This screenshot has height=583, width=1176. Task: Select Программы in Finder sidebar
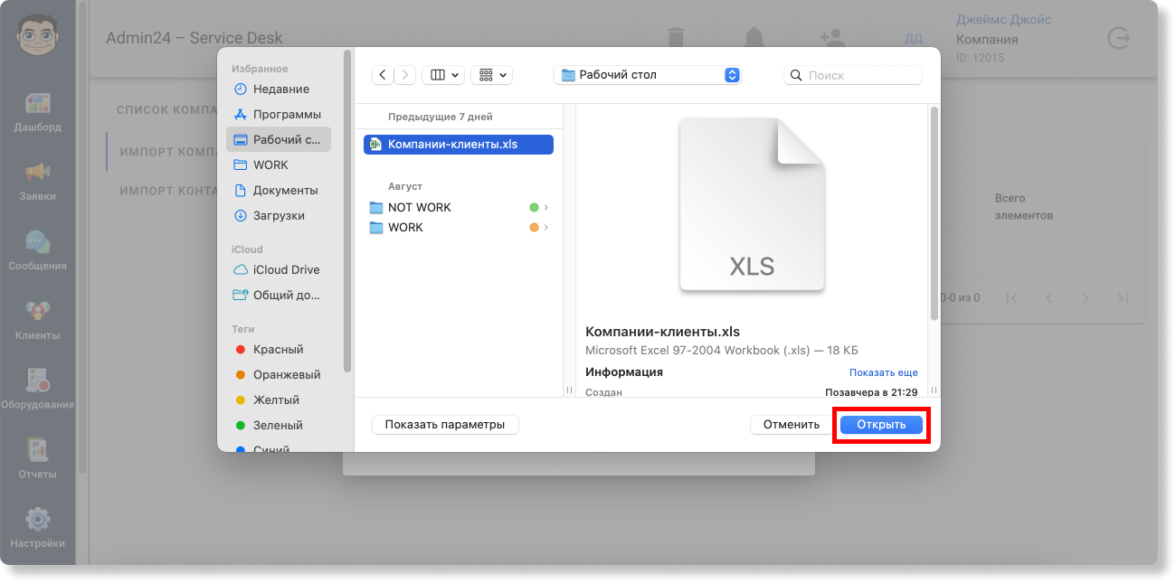click(278, 115)
